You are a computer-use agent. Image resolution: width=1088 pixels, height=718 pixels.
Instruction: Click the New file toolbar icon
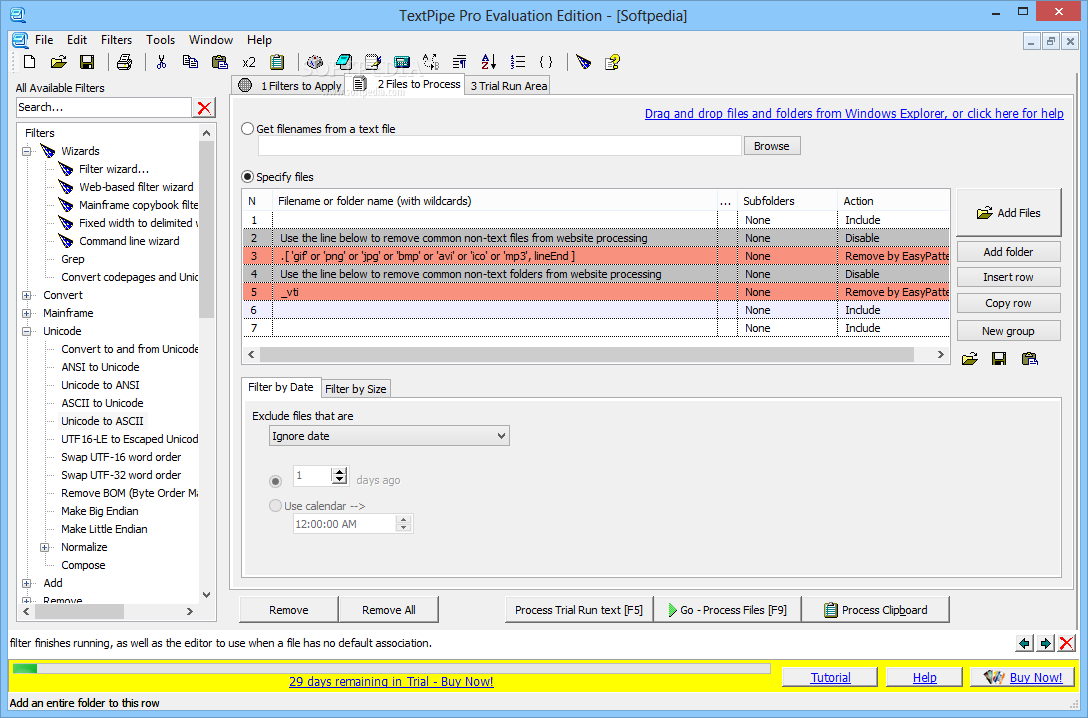pos(29,62)
